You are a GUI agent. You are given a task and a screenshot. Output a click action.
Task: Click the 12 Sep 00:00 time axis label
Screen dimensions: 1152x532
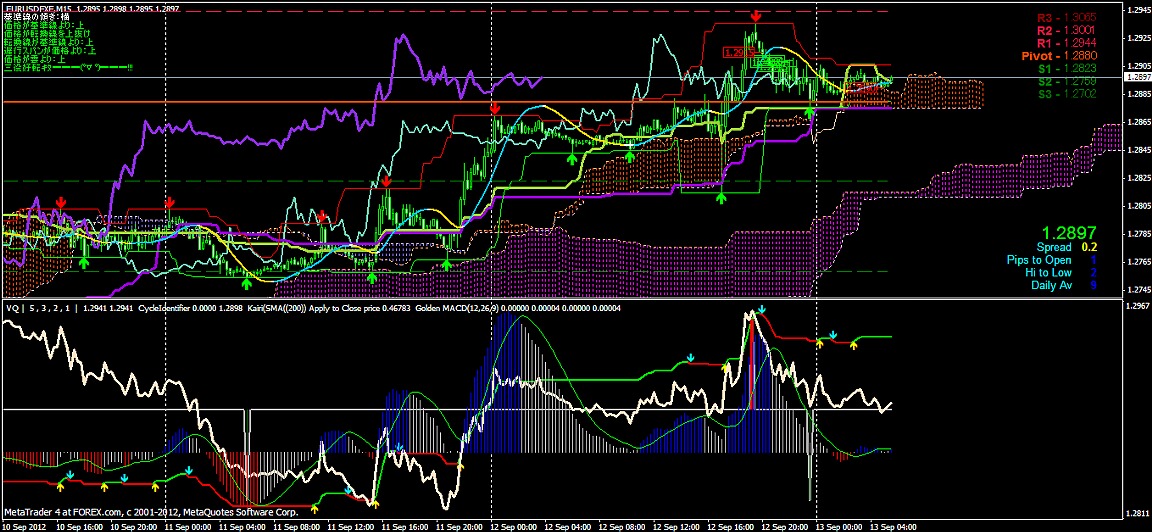tap(512, 525)
